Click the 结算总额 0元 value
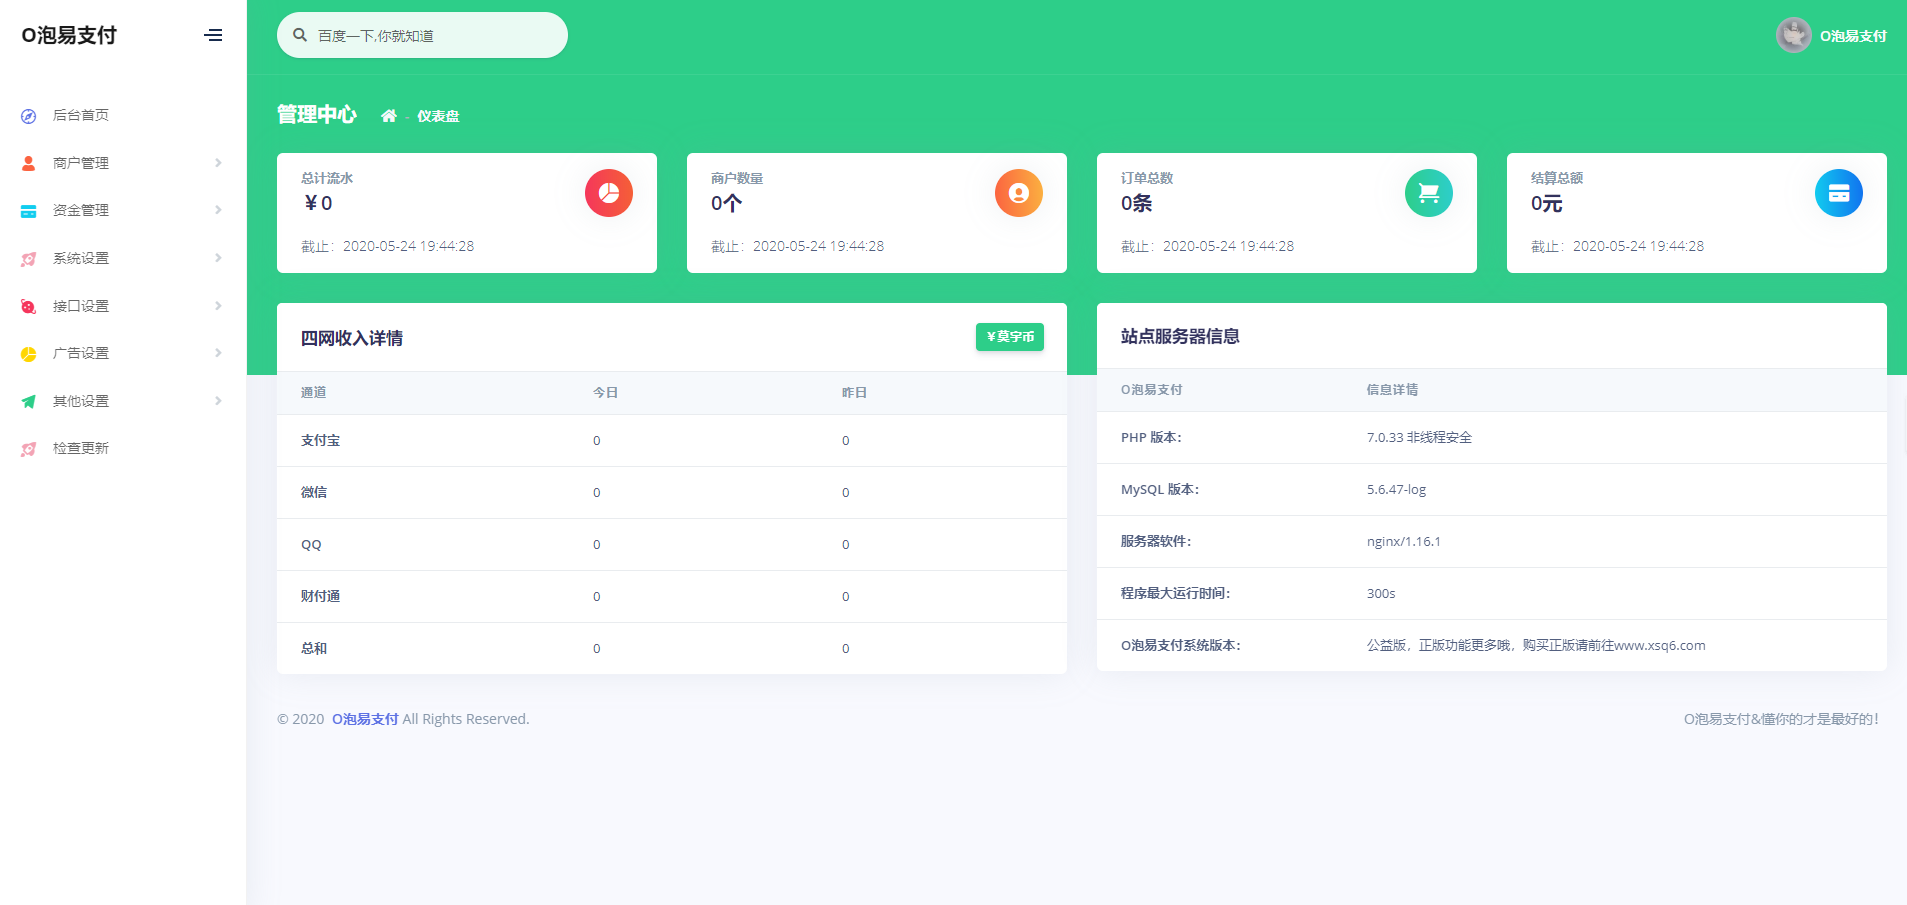This screenshot has width=1907, height=905. (x=1547, y=203)
